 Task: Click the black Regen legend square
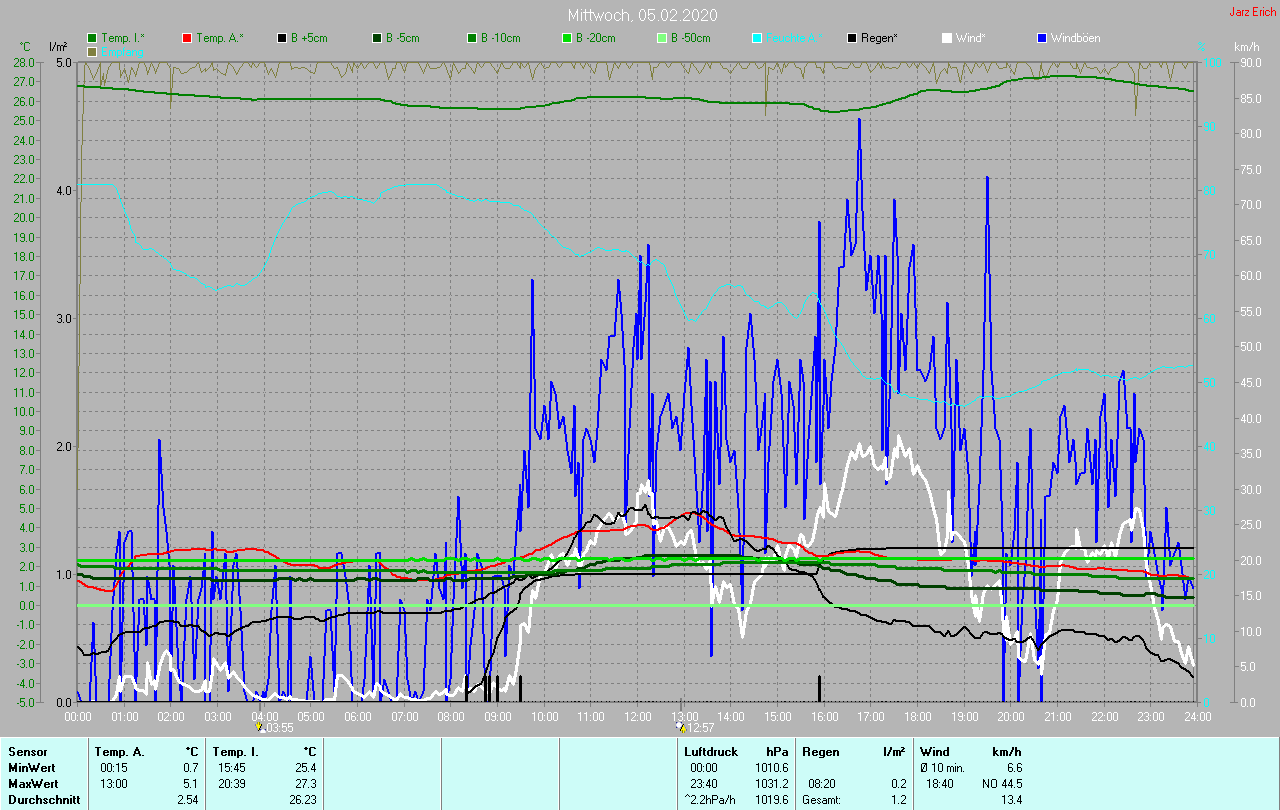(852, 38)
